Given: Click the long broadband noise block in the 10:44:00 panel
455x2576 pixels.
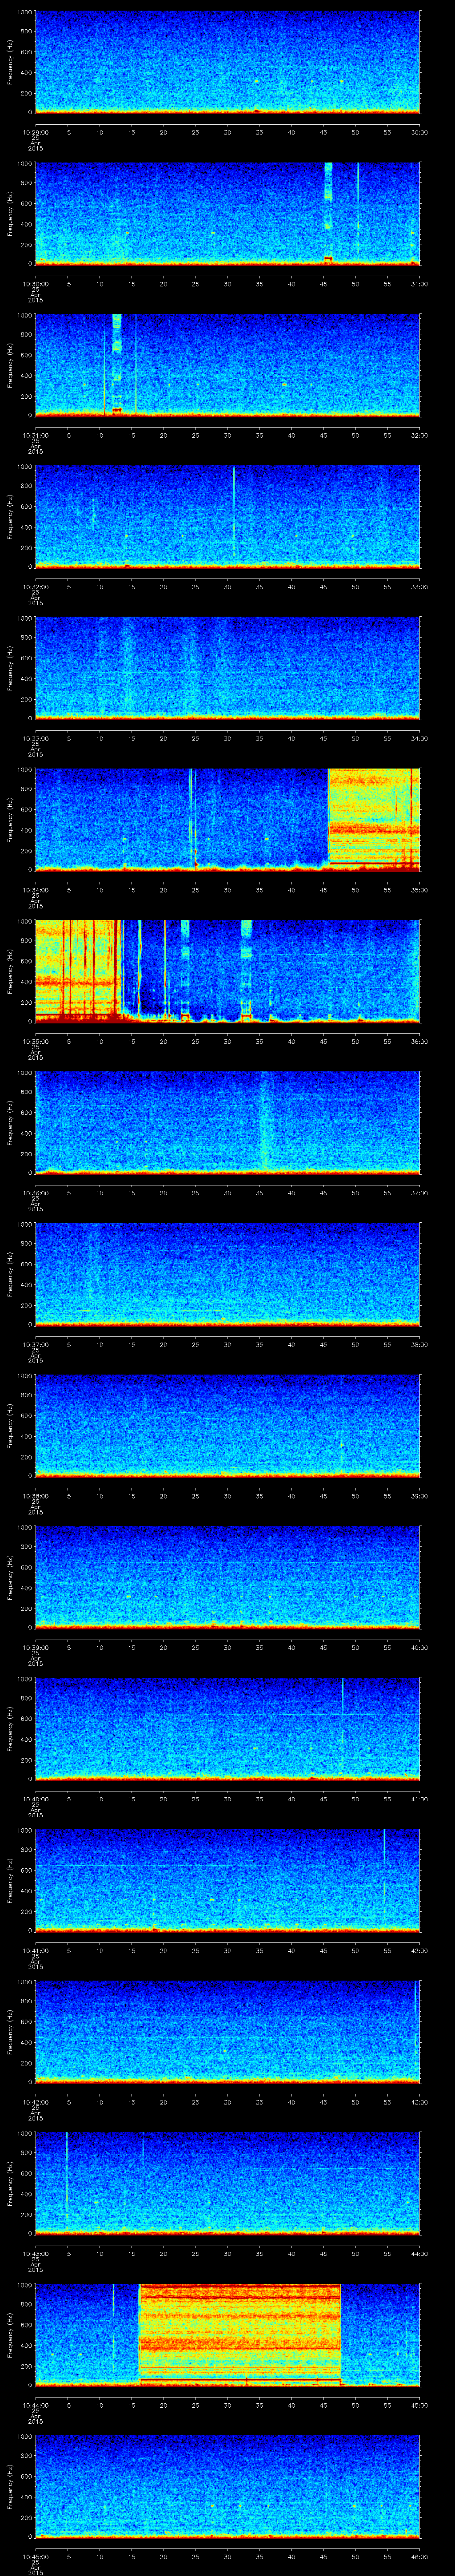Looking at the screenshot, I should coord(240,2335).
